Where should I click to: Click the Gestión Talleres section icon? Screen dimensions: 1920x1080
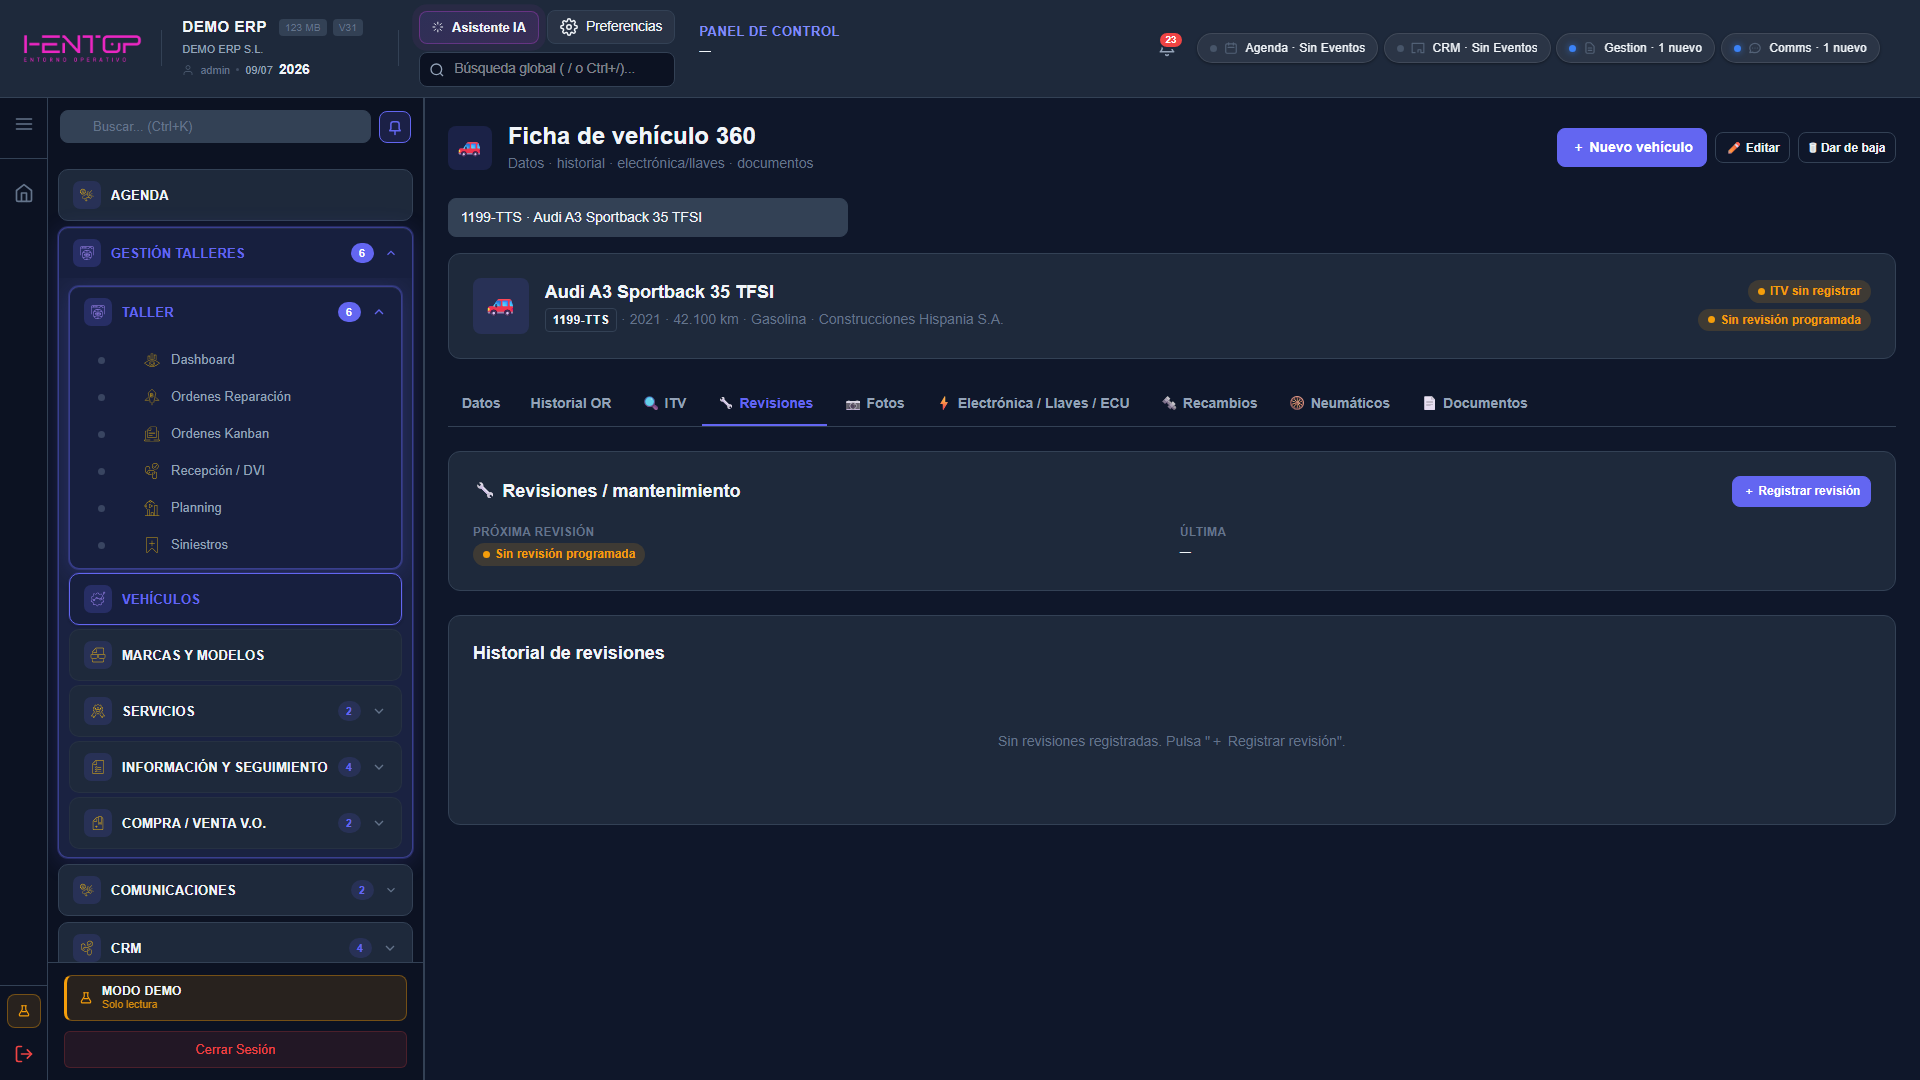[x=87, y=253]
